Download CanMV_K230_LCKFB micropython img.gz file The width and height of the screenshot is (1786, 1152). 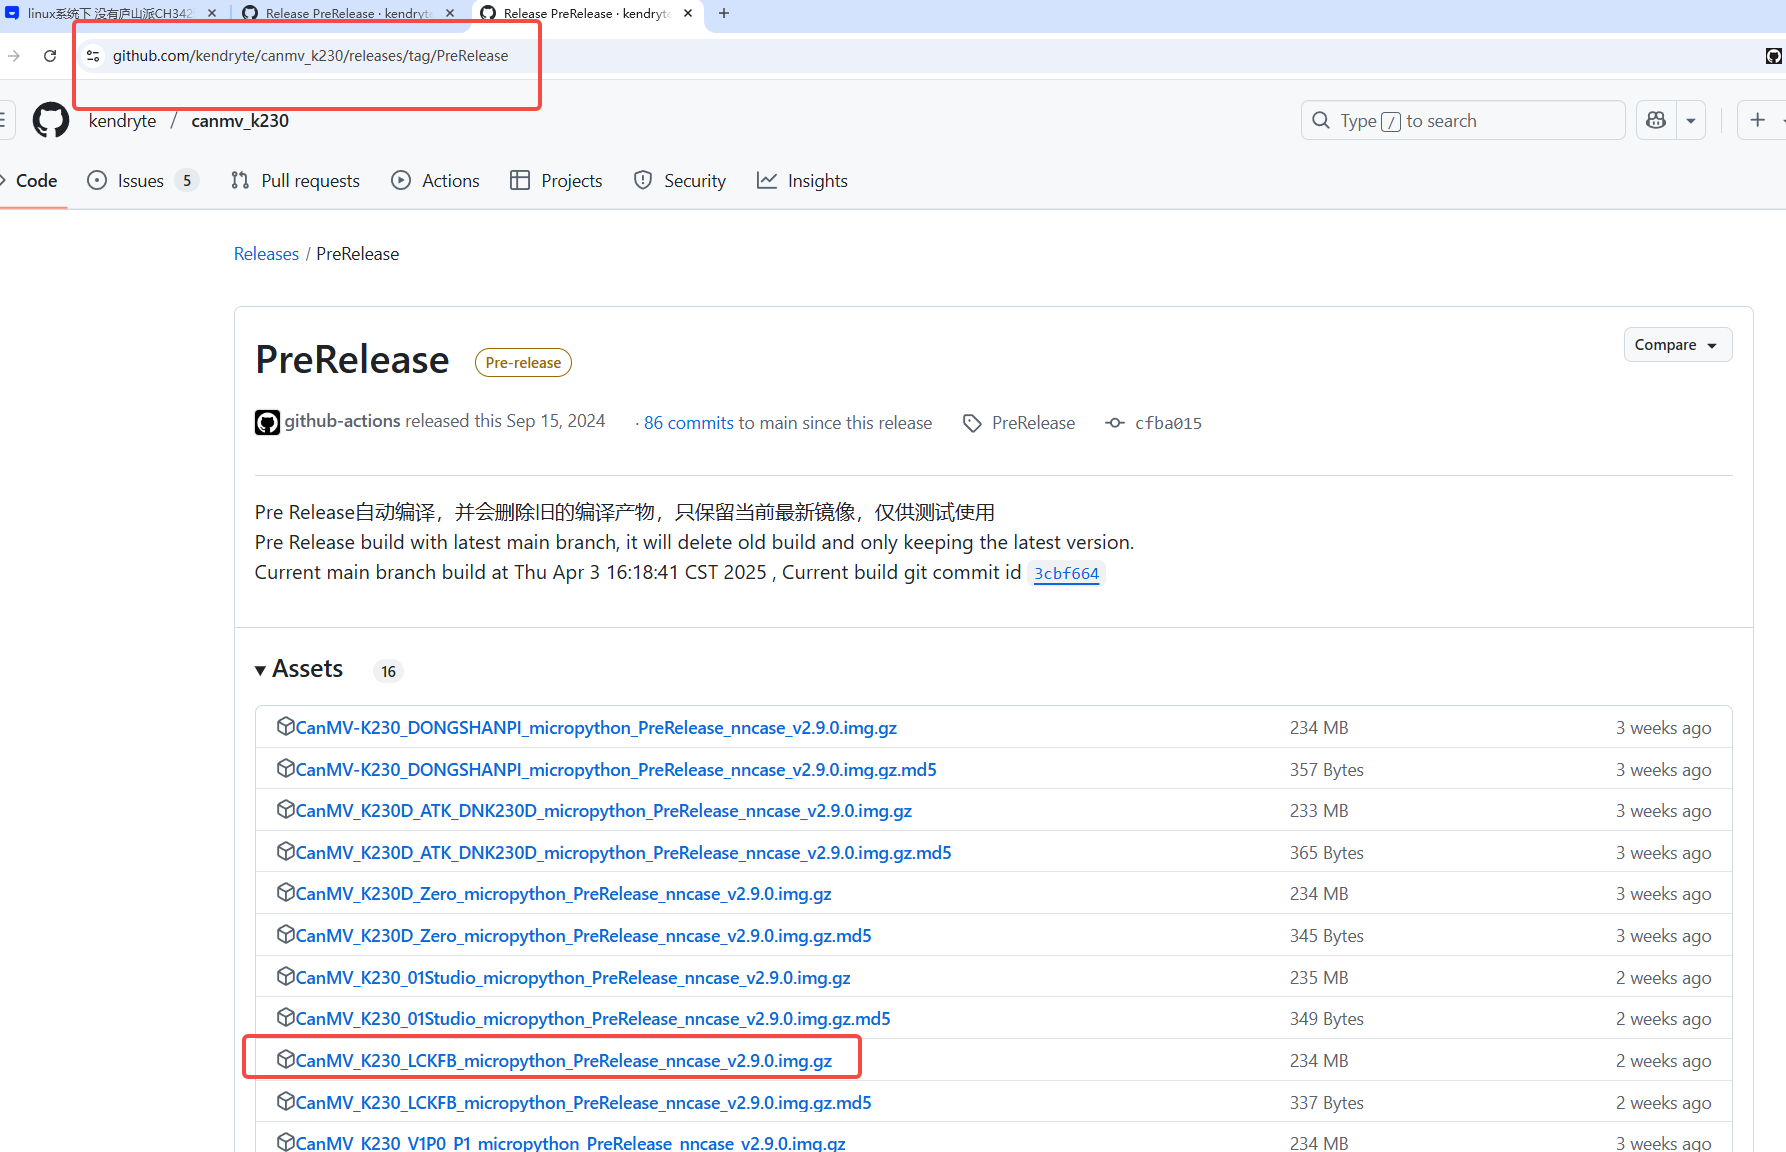(563, 1061)
